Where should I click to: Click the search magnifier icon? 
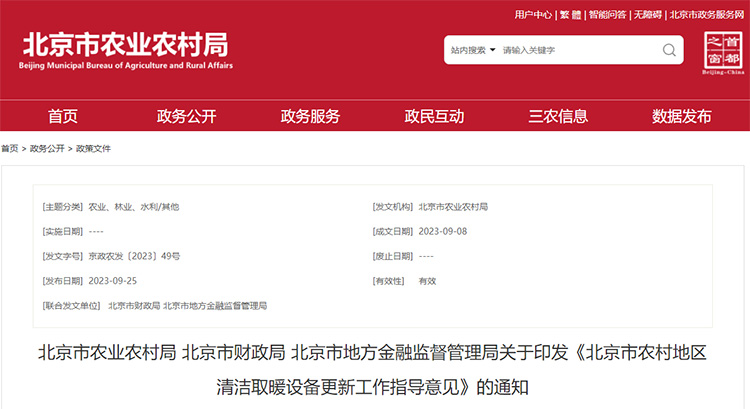point(669,50)
